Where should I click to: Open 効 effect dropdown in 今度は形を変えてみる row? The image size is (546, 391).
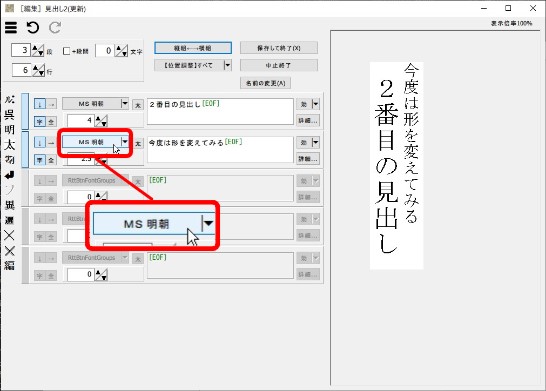coord(315,142)
